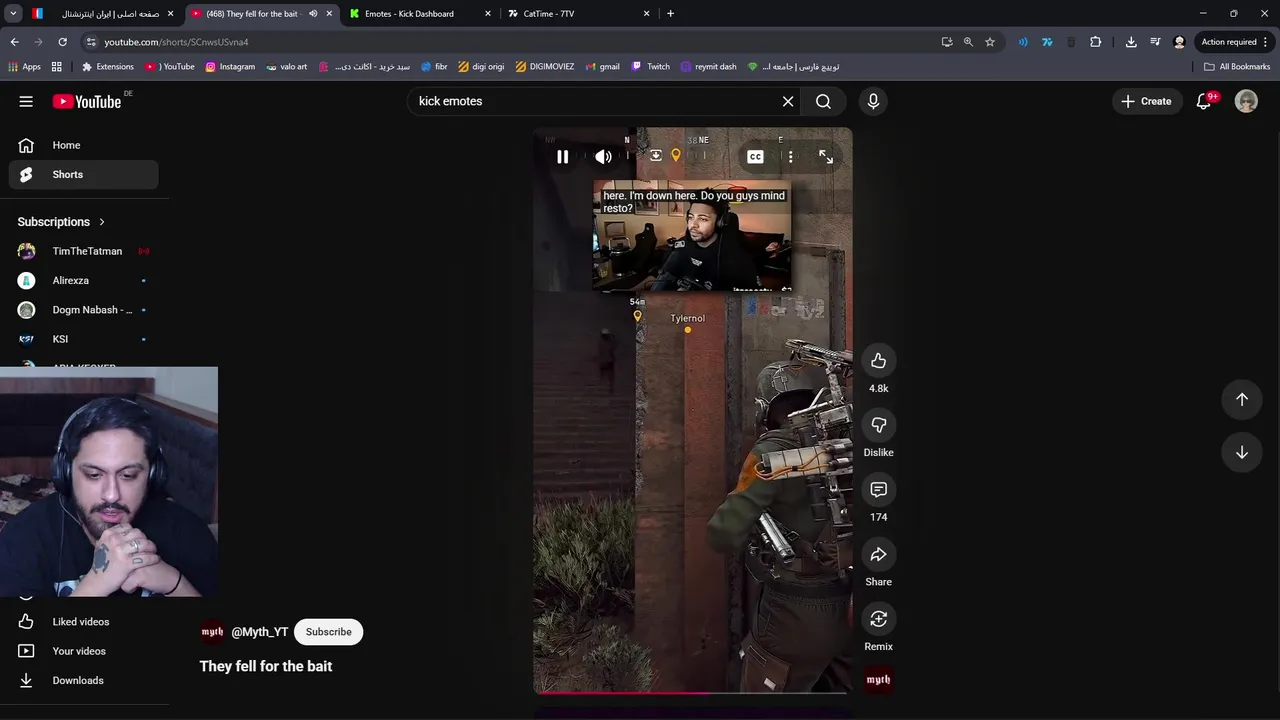Open the Short's three-dot more options
The image size is (1280, 720).
tap(790, 157)
